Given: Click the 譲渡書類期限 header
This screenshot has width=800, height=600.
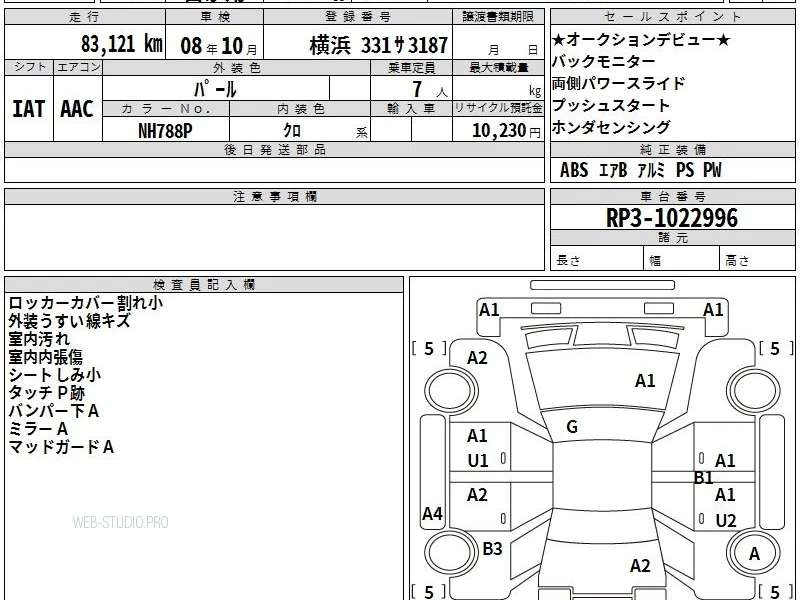Looking at the screenshot, I should [x=498, y=17].
